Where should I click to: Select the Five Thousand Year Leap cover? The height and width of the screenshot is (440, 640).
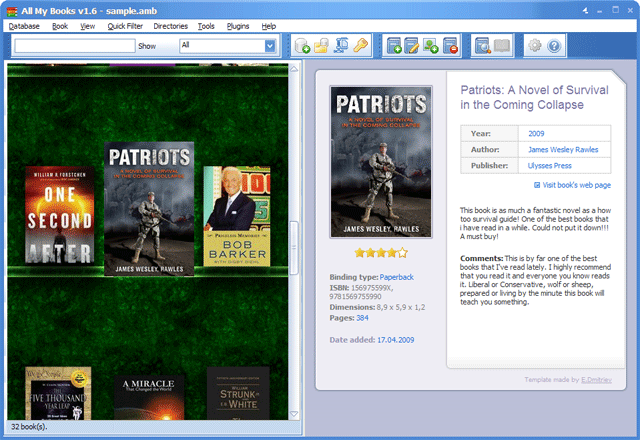[x=58, y=393]
